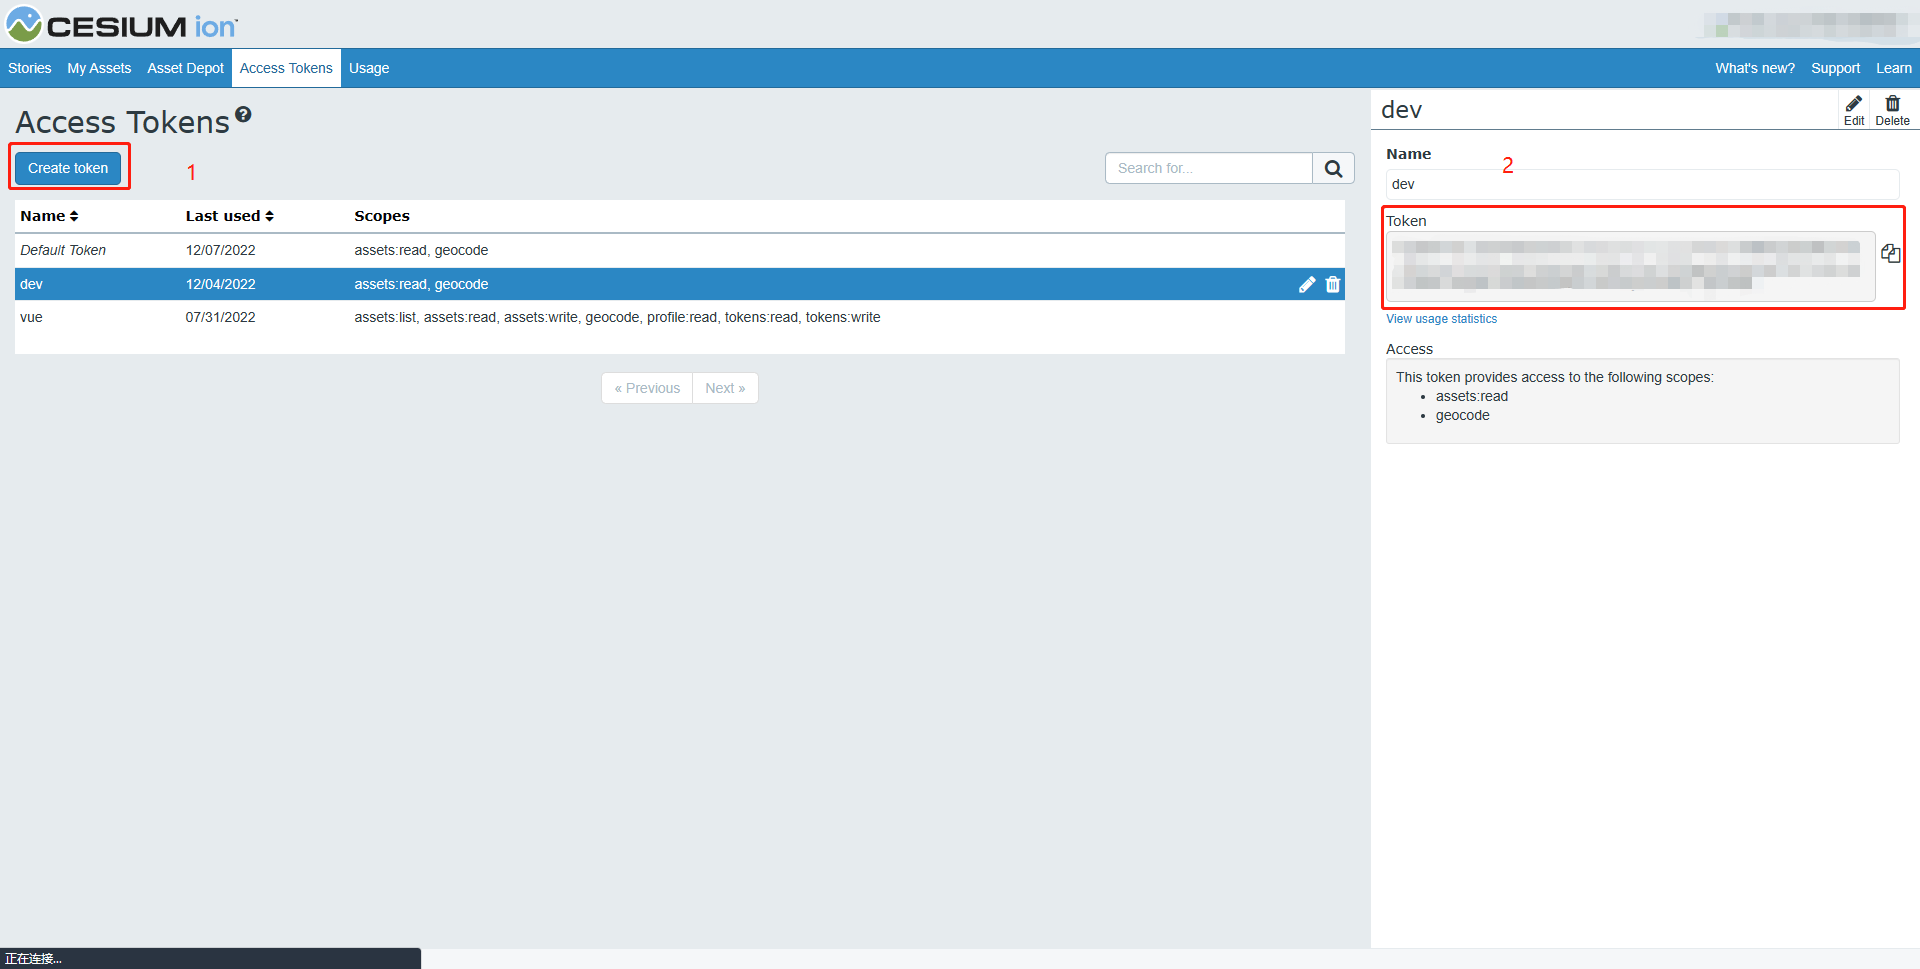Click the geocode scope in Access box
Viewport: 1920px width, 969px height.
point(1462,415)
